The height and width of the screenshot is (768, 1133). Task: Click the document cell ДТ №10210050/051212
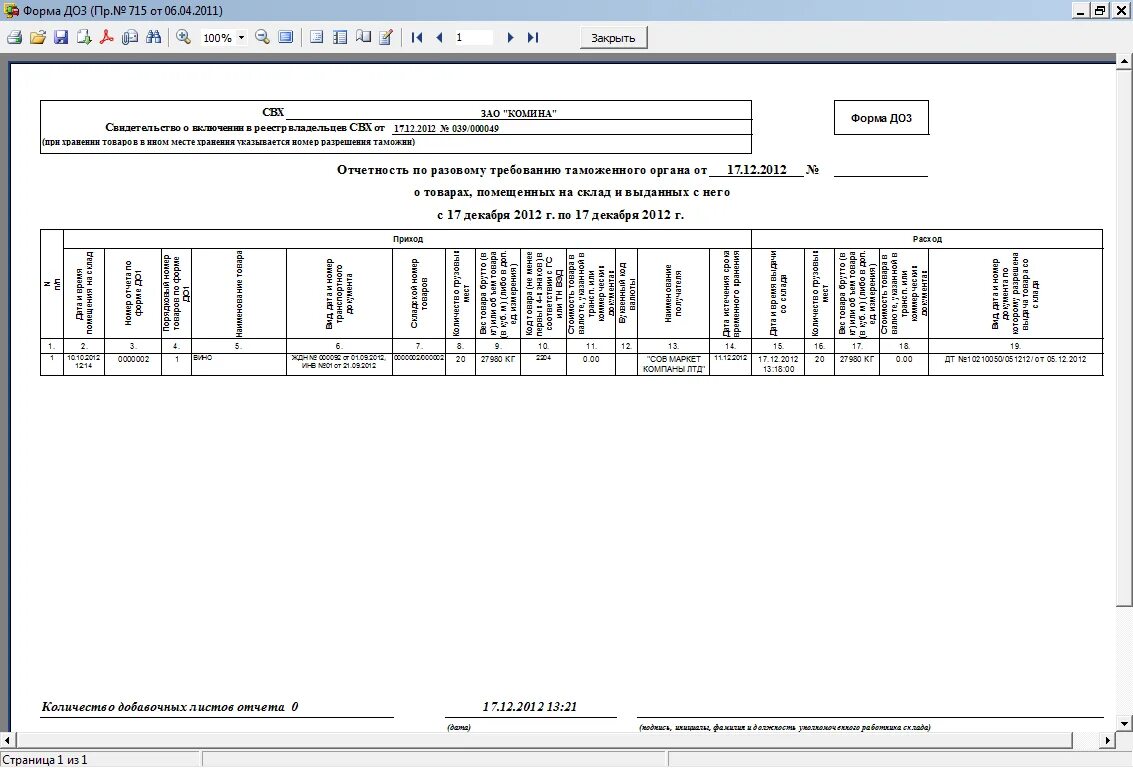[1015, 363]
